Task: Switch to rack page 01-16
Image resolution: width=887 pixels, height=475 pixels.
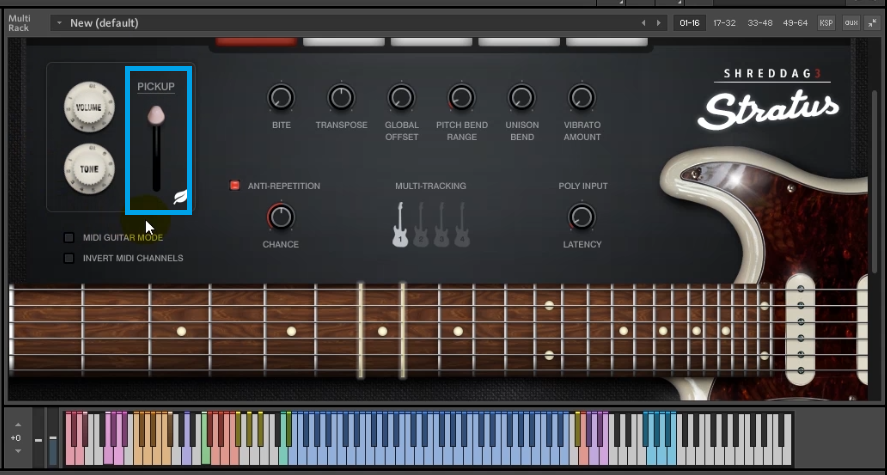Action: (690, 23)
